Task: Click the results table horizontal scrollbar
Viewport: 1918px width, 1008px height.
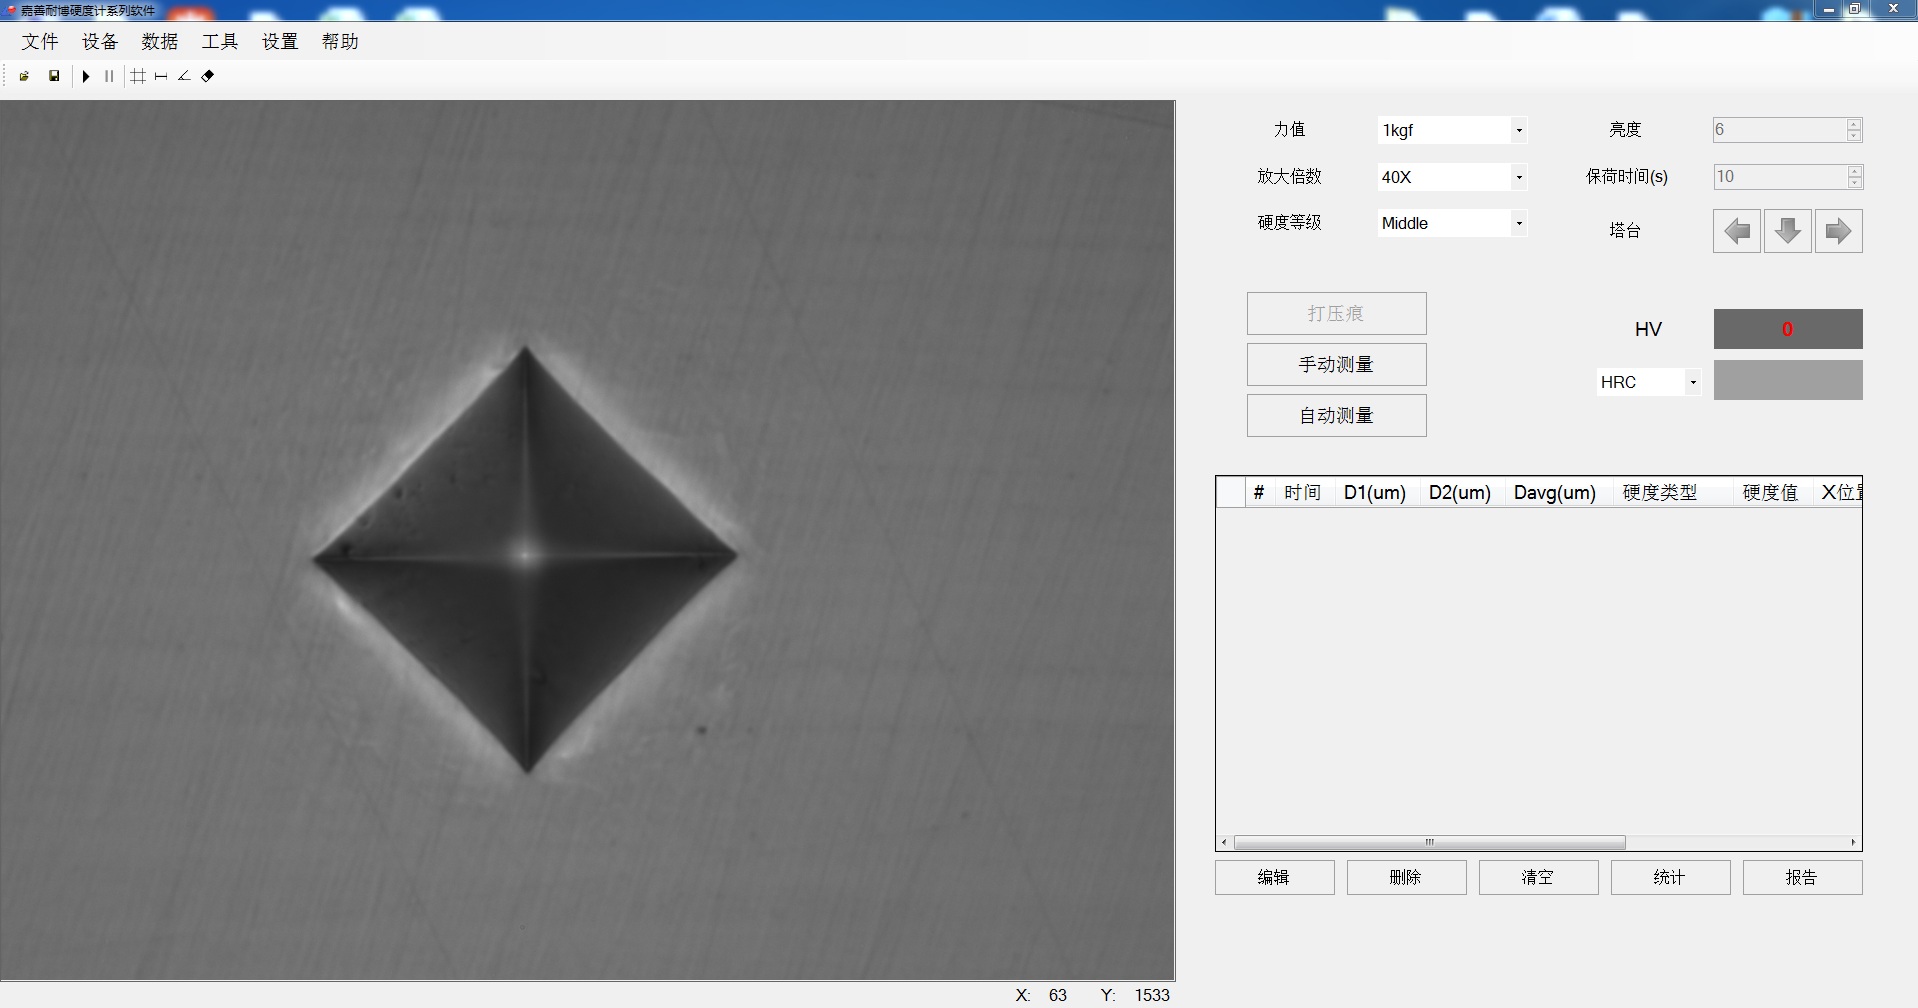Action: [1430, 842]
